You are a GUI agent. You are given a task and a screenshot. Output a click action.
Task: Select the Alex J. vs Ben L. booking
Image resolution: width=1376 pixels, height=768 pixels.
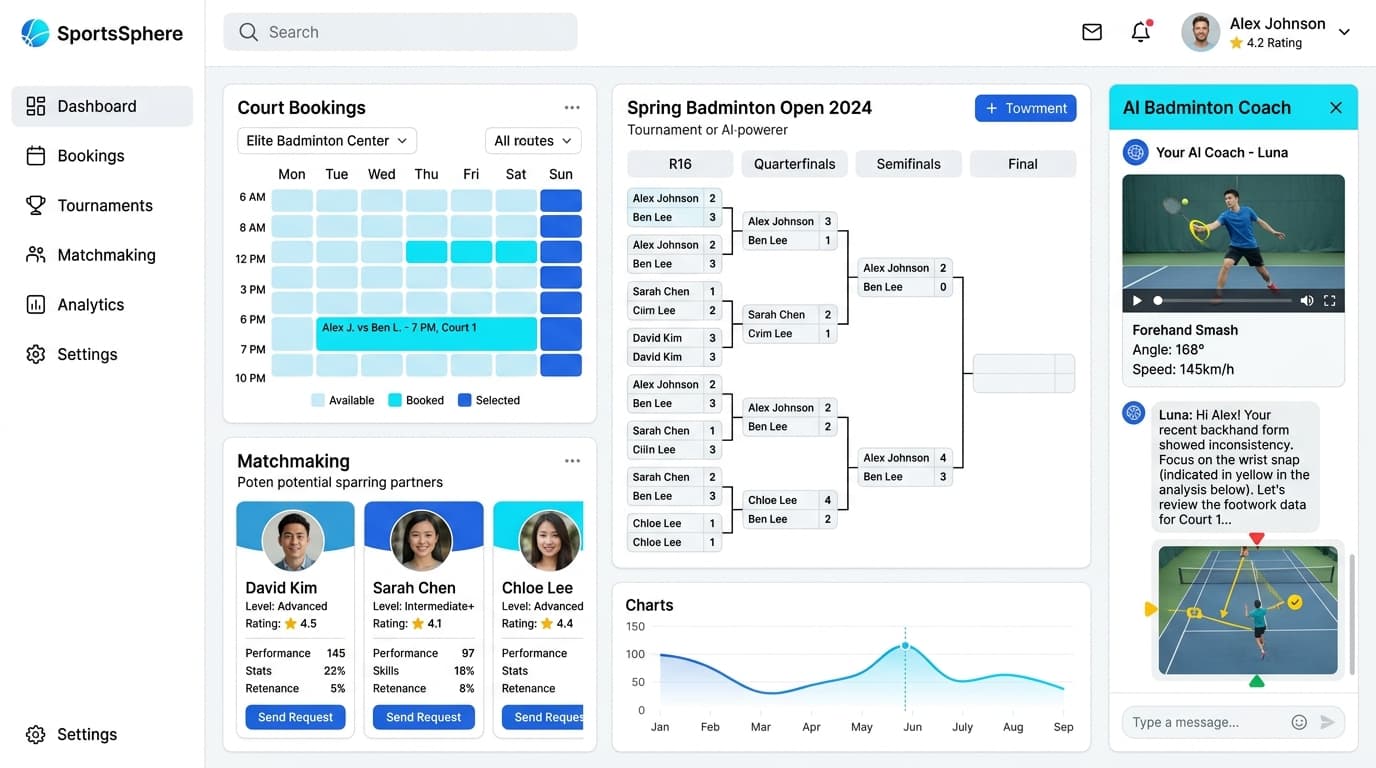pyautogui.click(x=427, y=333)
